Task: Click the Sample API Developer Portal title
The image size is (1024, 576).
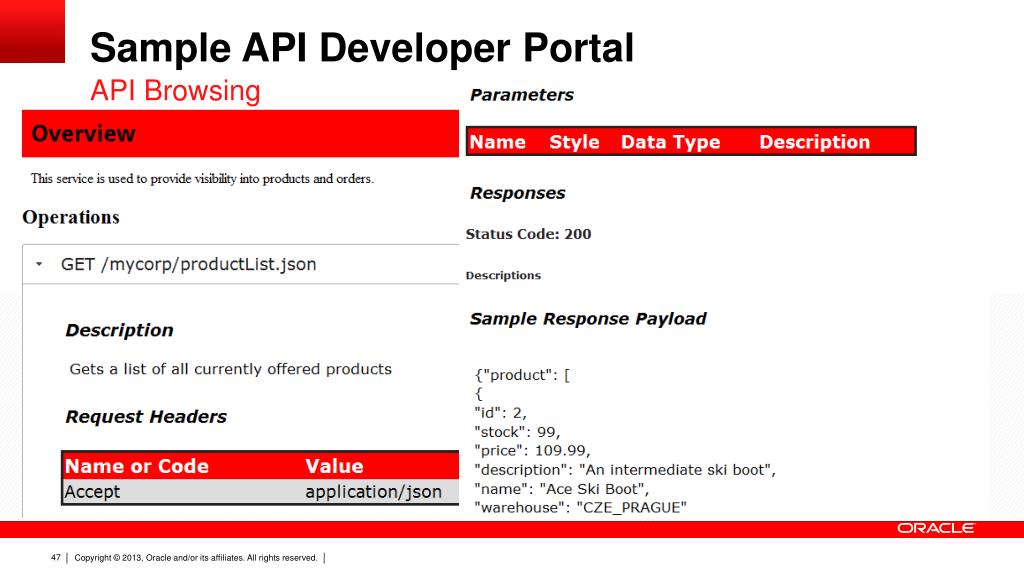Action: 362,48
